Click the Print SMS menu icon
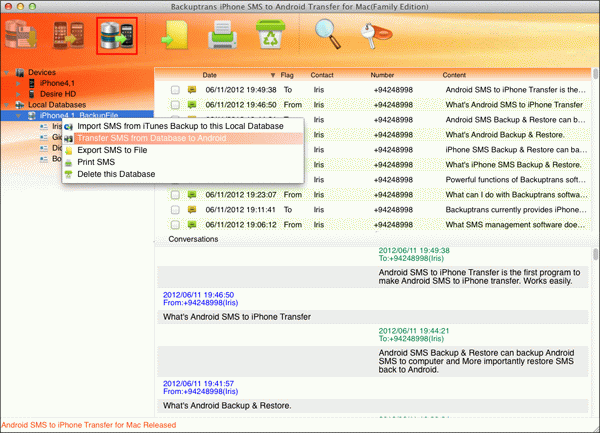 click(x=68, y=163)
